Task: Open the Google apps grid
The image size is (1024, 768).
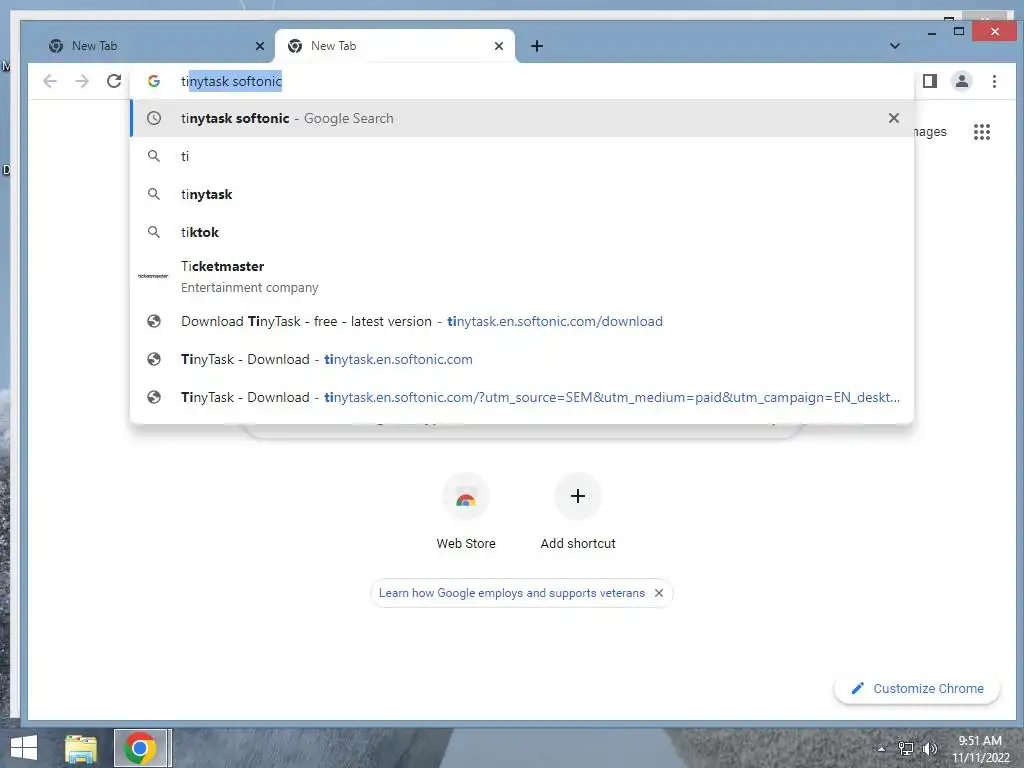Action: coord(982,132)
